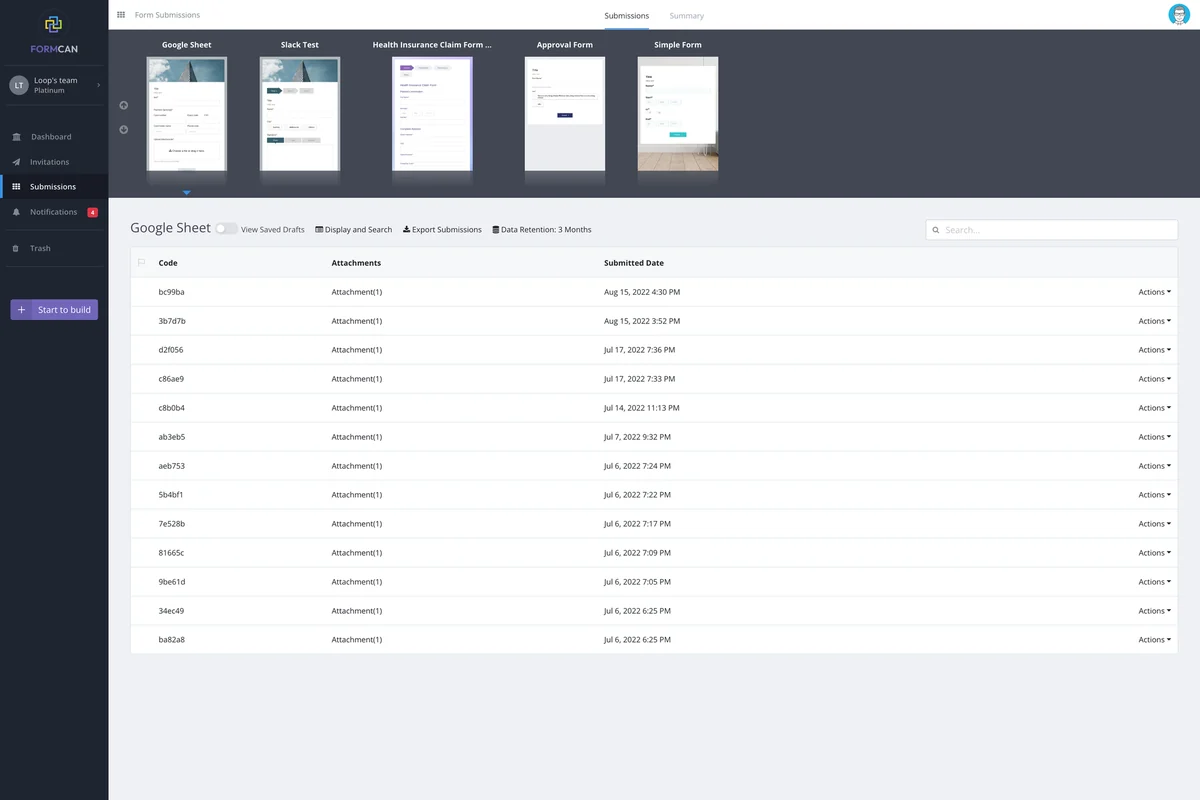
Task: Click the LT team avatar
Action: point(19,86)
